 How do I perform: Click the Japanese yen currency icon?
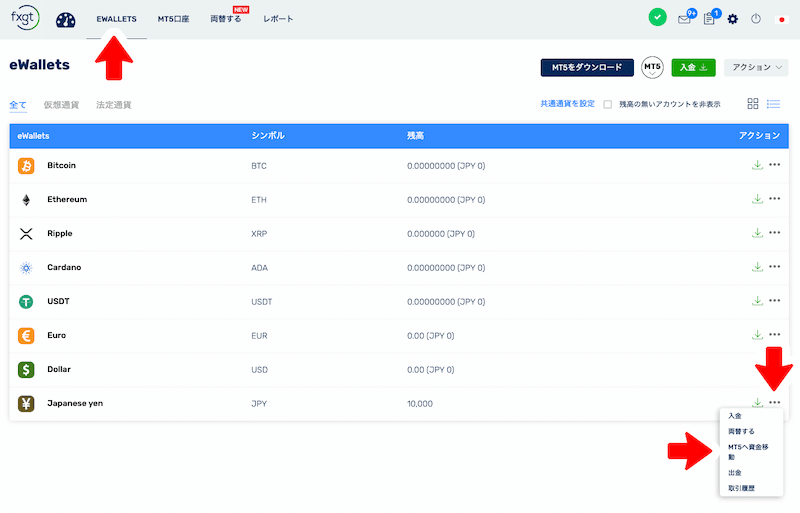click(x=26, y=404)
